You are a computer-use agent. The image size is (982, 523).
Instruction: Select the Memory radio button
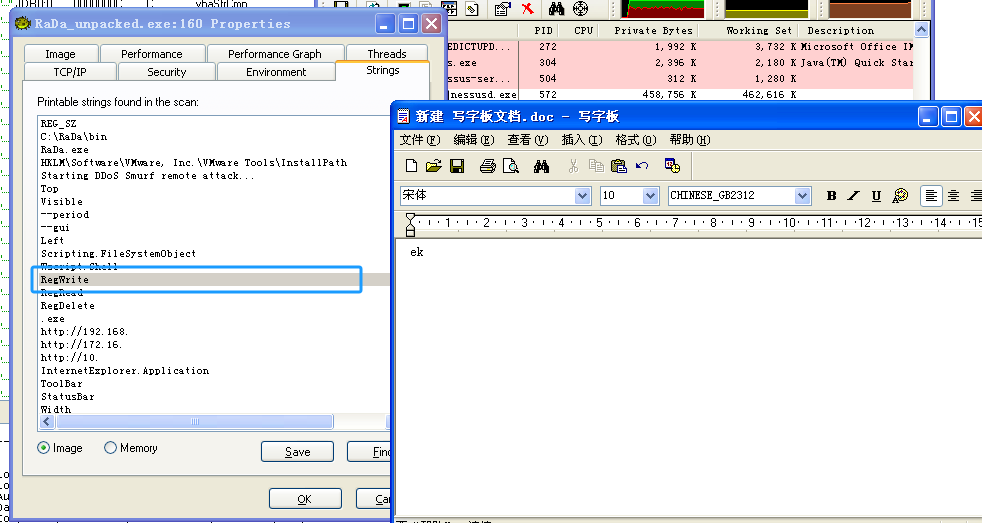110,448
